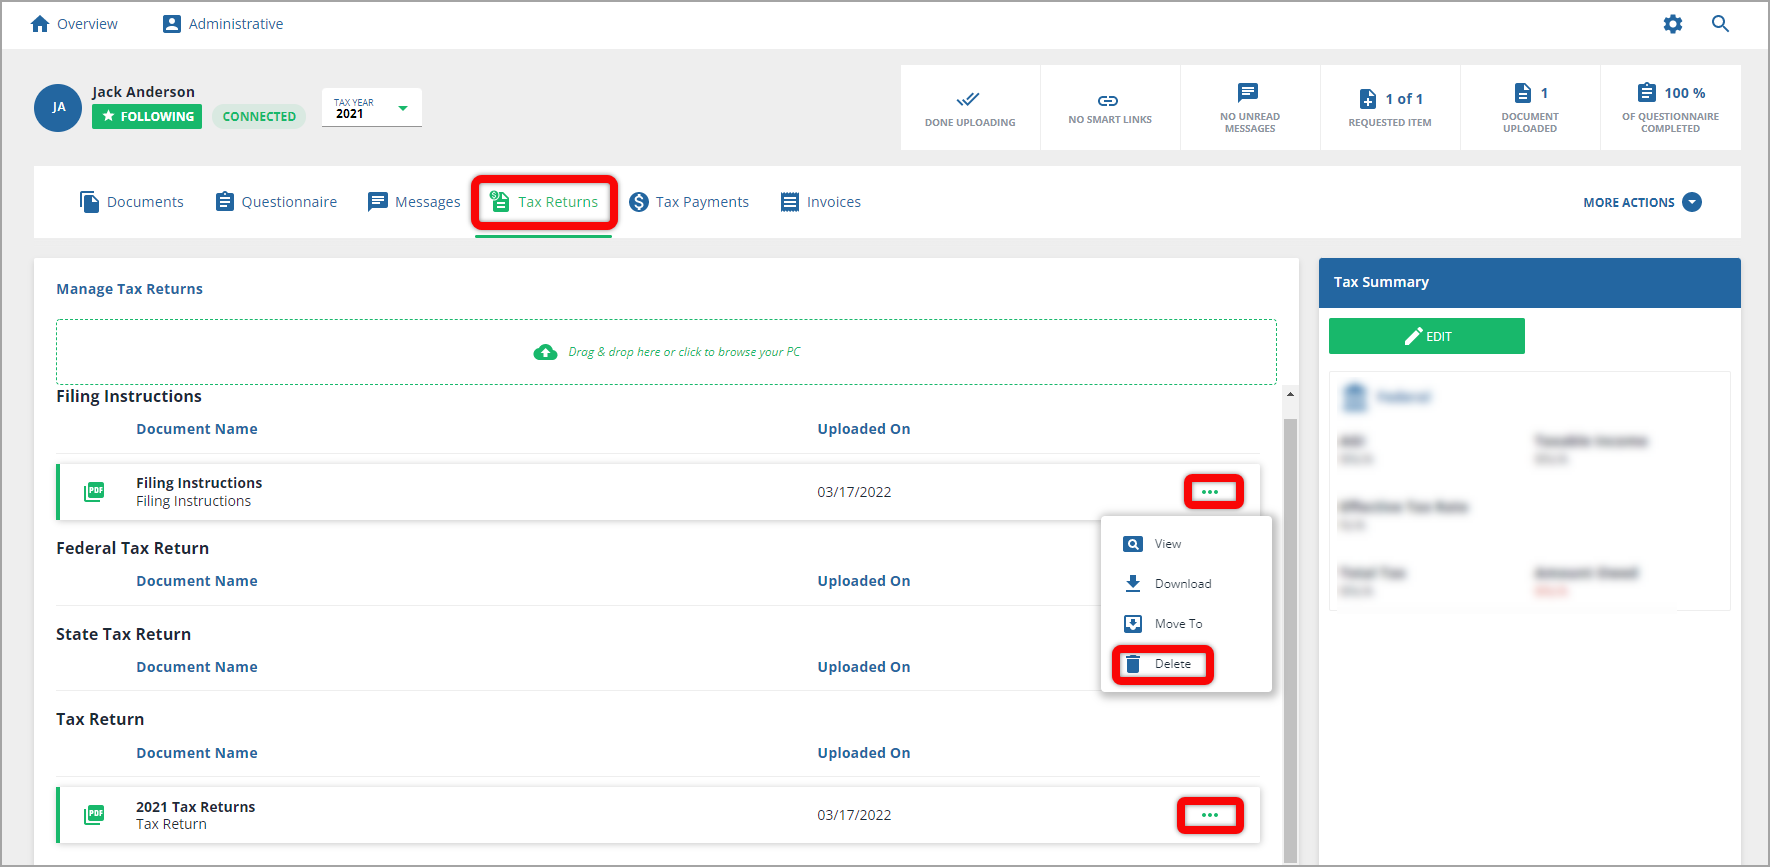This screenshot has width=1770, height=867.
Task: Open the settings gear icon
Action: tap(1672, 24)
